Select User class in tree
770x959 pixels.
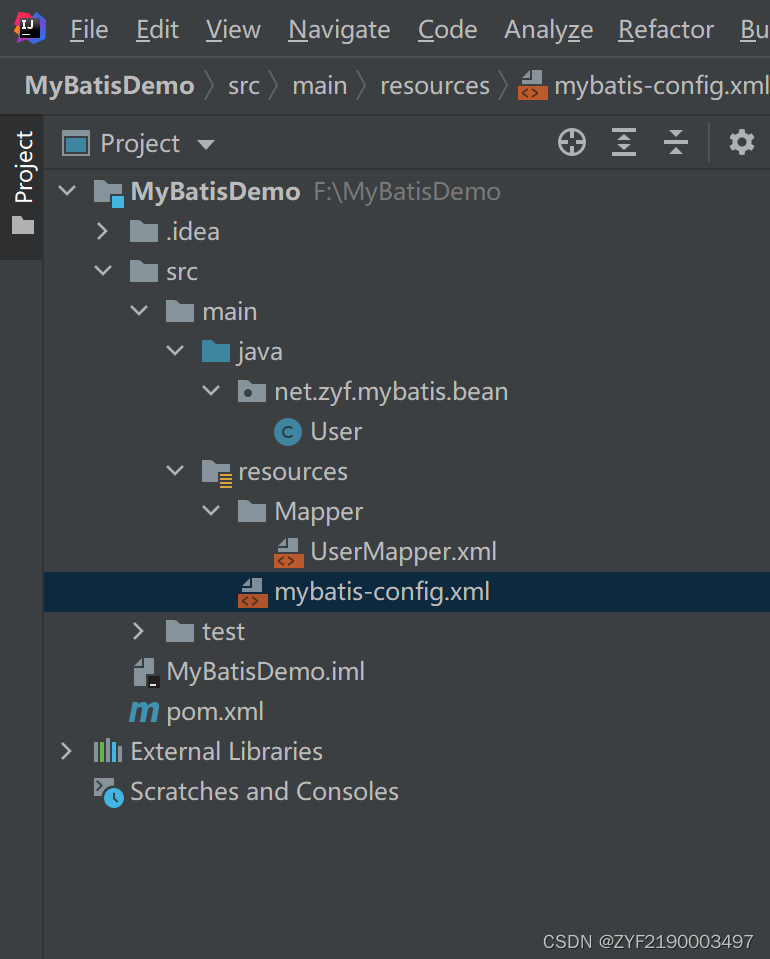coord(336,432)
